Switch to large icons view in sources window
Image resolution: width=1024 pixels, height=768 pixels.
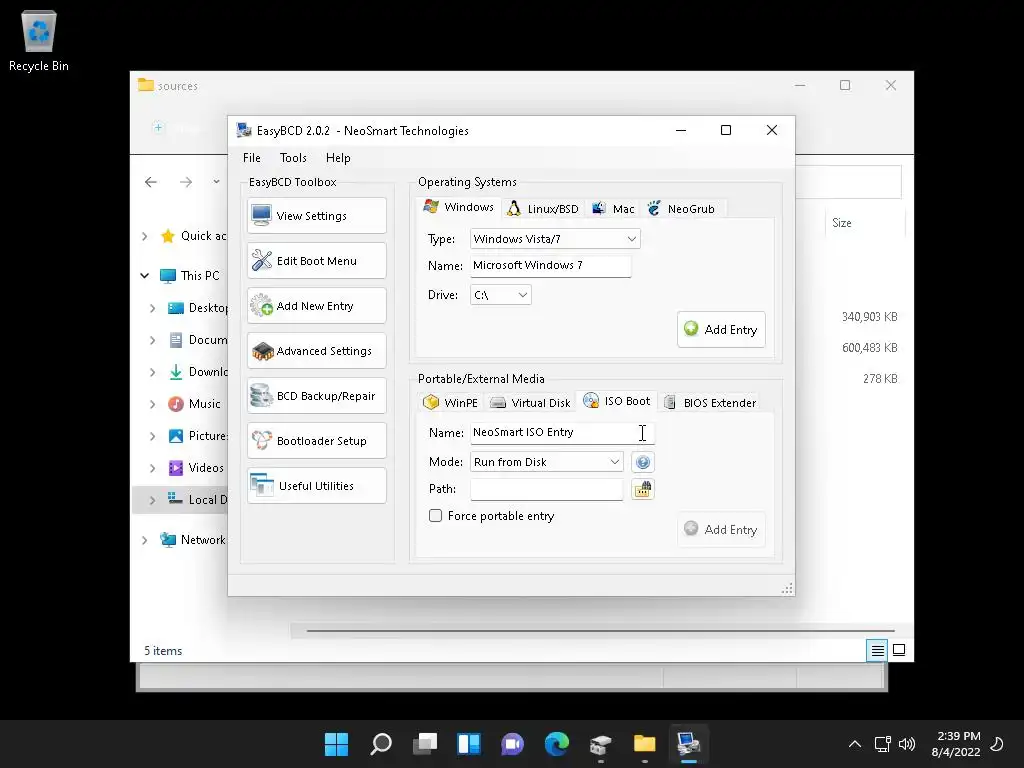(899, 650)
